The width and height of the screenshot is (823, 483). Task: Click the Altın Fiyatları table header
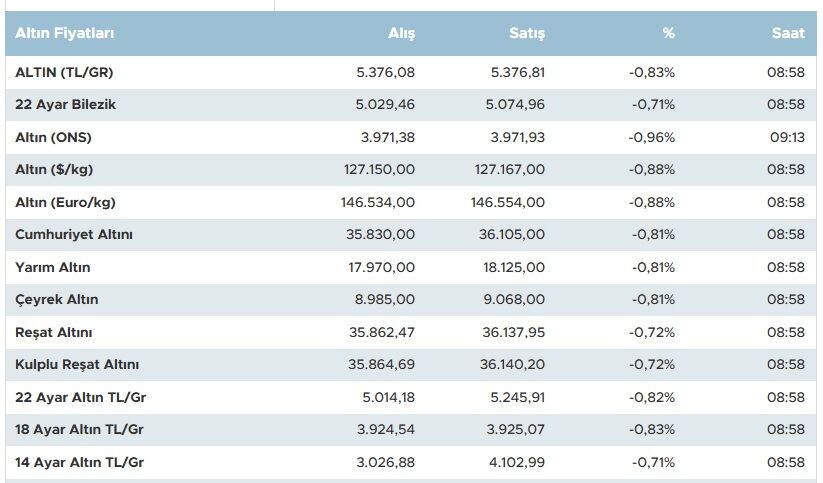65,33
